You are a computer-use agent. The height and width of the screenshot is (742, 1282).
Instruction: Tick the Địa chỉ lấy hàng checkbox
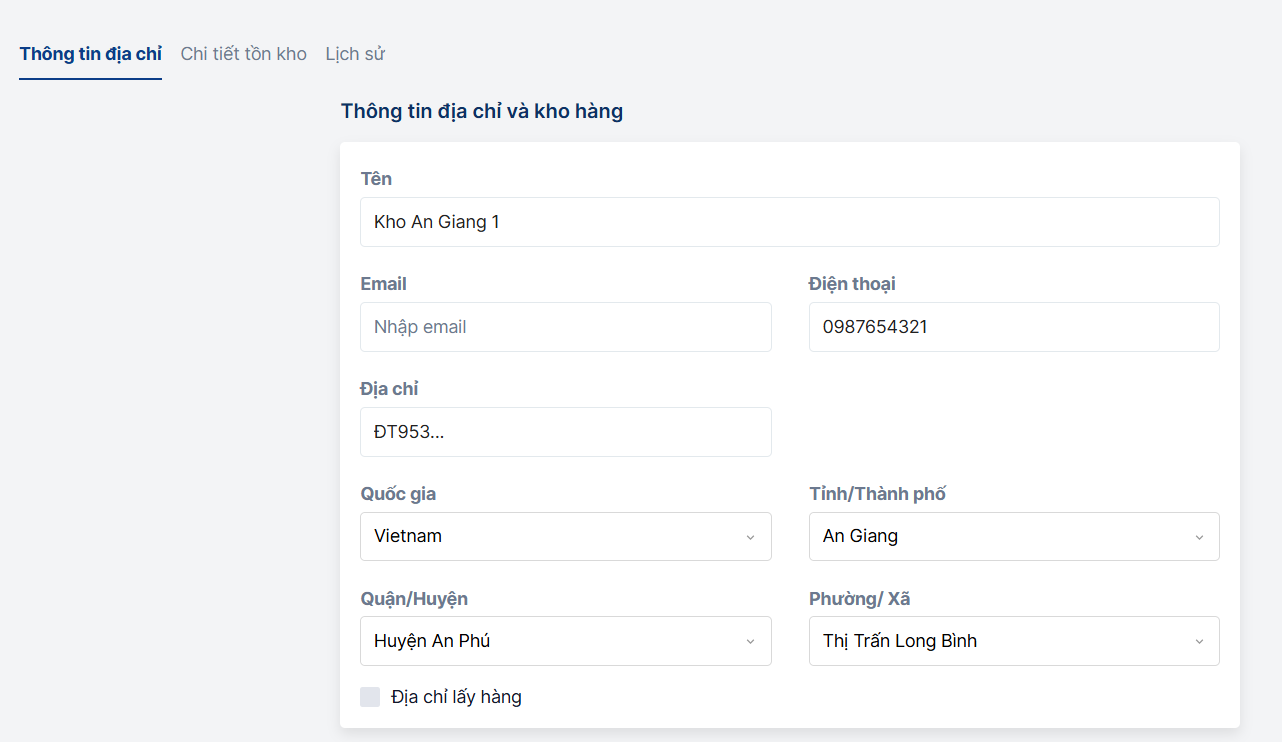pos(370,697)
